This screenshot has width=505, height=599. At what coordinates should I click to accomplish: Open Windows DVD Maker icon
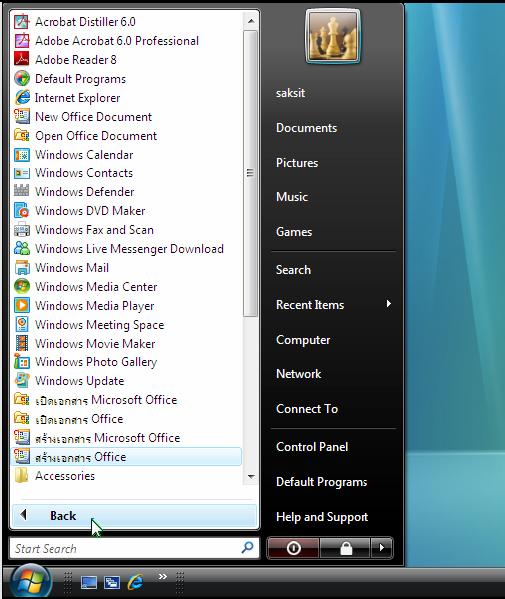click(22, 210)
